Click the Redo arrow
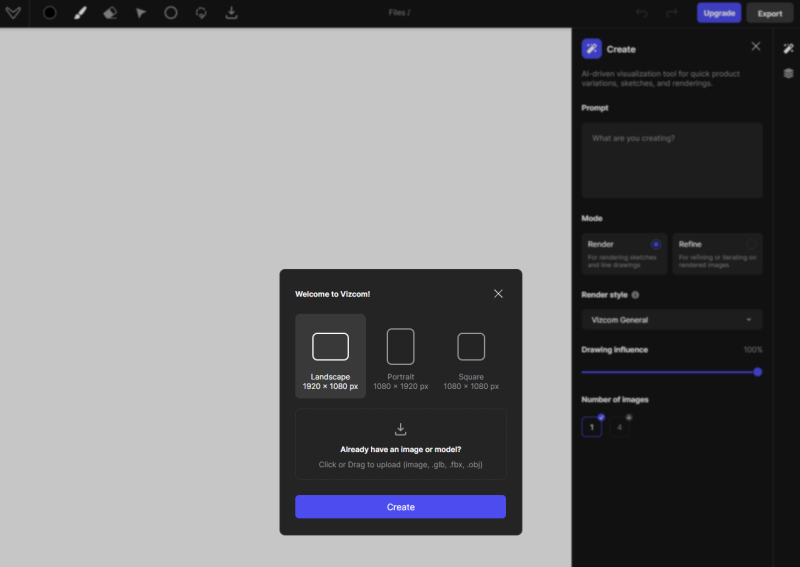Image resolution: width=800 pixels, height=567 pixels. coord(672,13)
